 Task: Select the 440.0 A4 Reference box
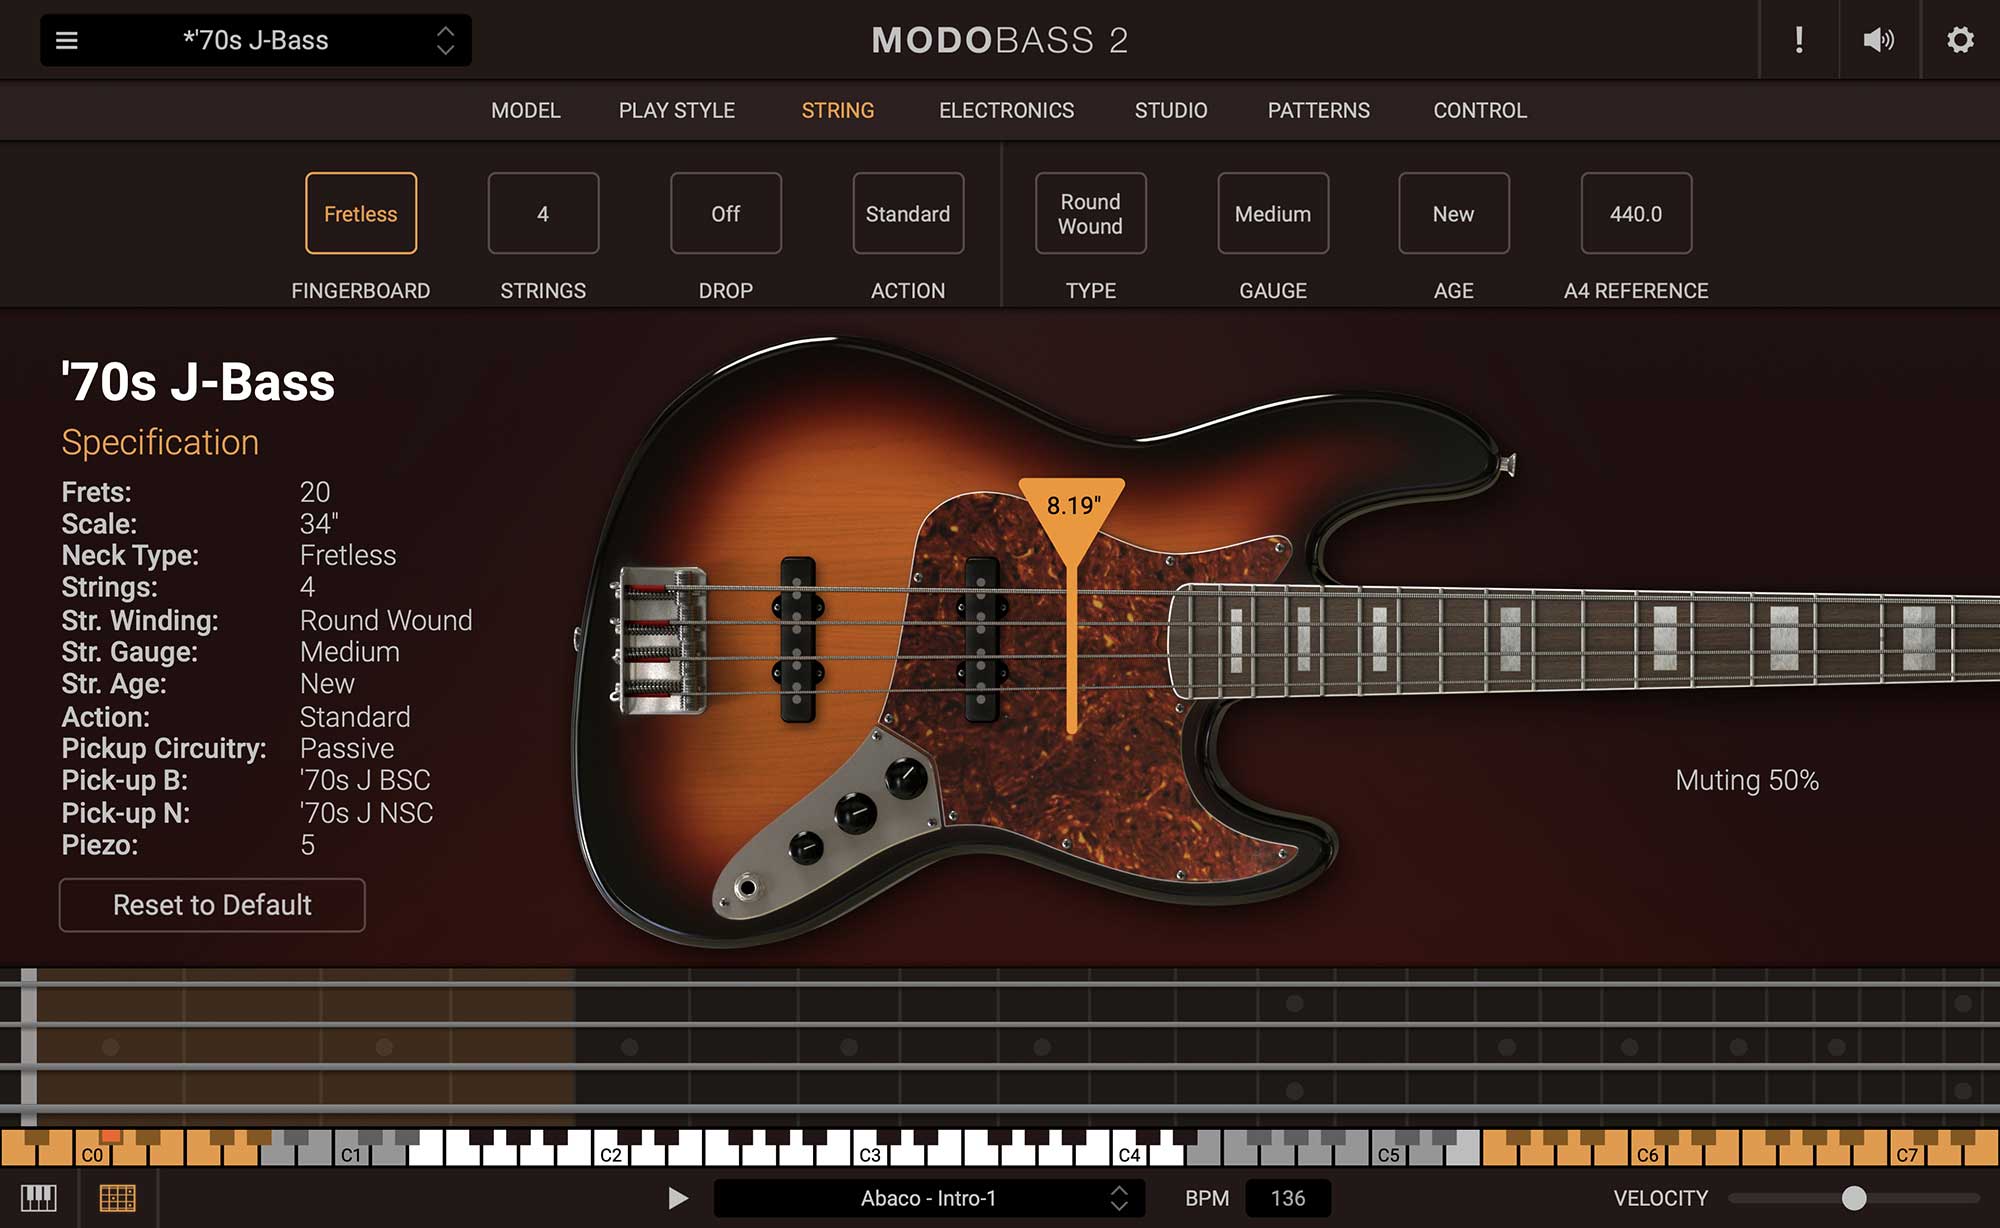pyautogui.click(x=1635, y=213)
